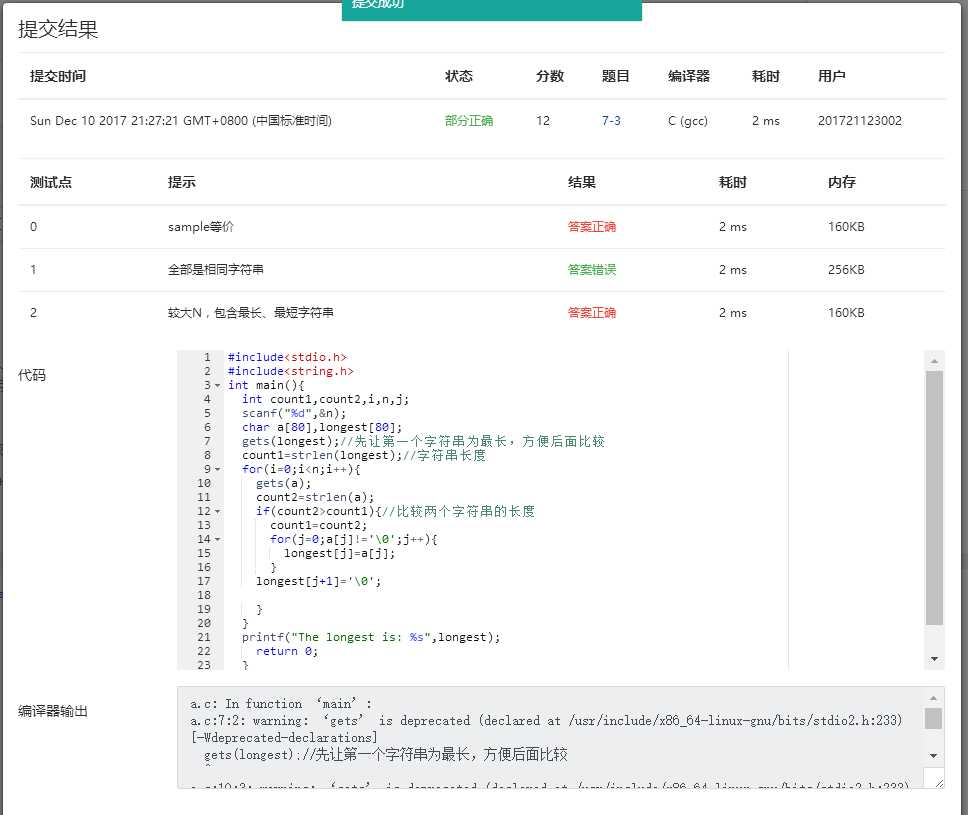Click the 代码 label
Screen dimensions: 968x815
click(x=31, y=375)
